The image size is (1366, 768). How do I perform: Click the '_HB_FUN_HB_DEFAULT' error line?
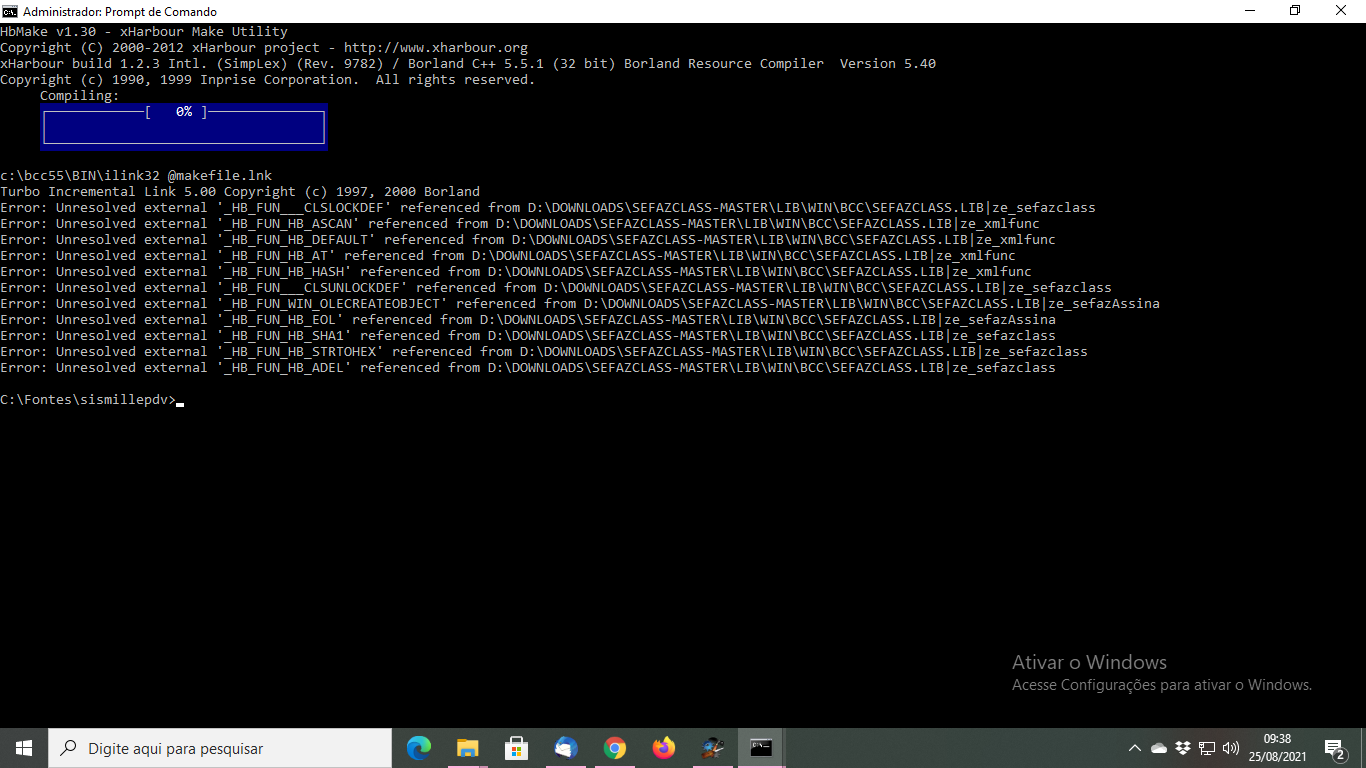(x=528, y=240)
